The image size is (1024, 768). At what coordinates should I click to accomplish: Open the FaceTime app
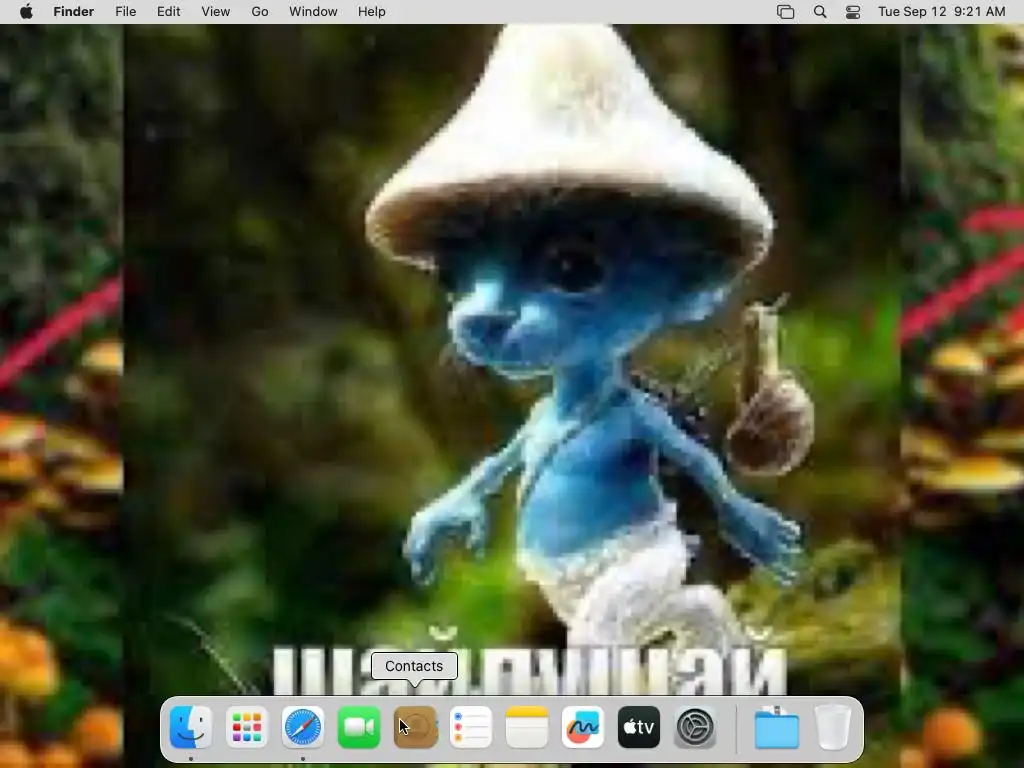click(359, 728)
